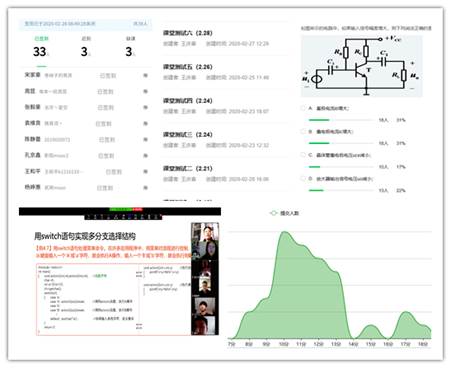This screenshot has height=368, width=451.
Task: Select answer option B radio button
Action: [x=303, y=131]
